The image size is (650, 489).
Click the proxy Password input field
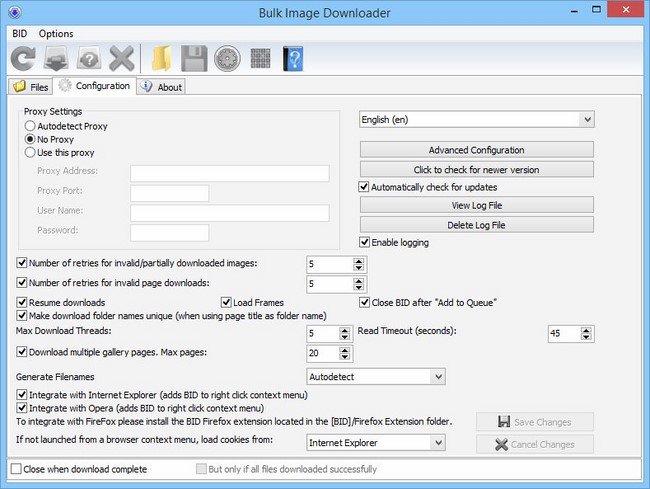click(170, 232)
